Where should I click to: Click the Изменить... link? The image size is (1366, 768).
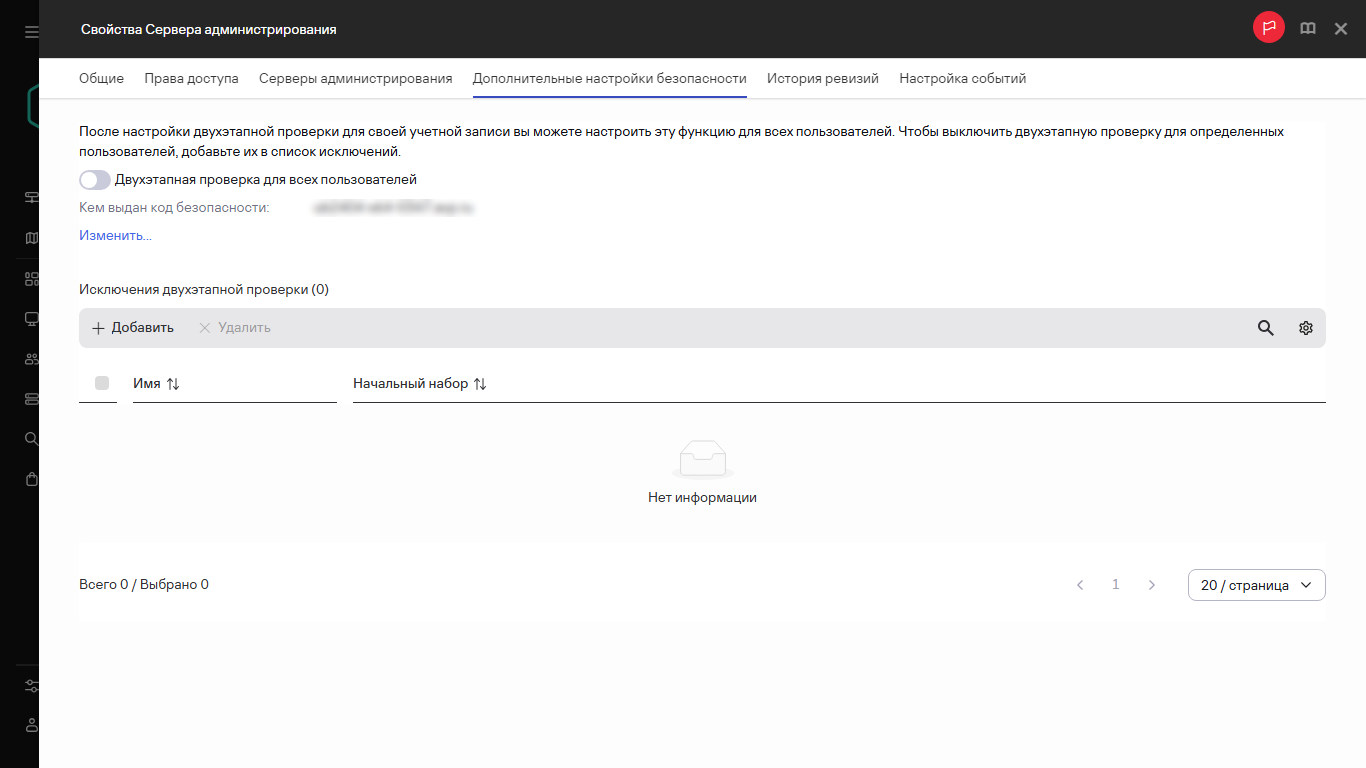point(115,236)
